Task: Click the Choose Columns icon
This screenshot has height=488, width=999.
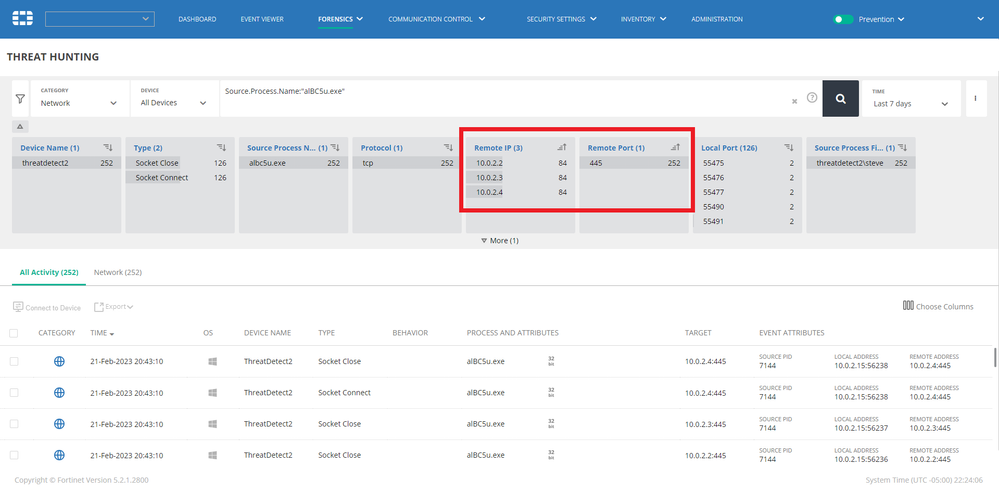Action: pos(908,306)
